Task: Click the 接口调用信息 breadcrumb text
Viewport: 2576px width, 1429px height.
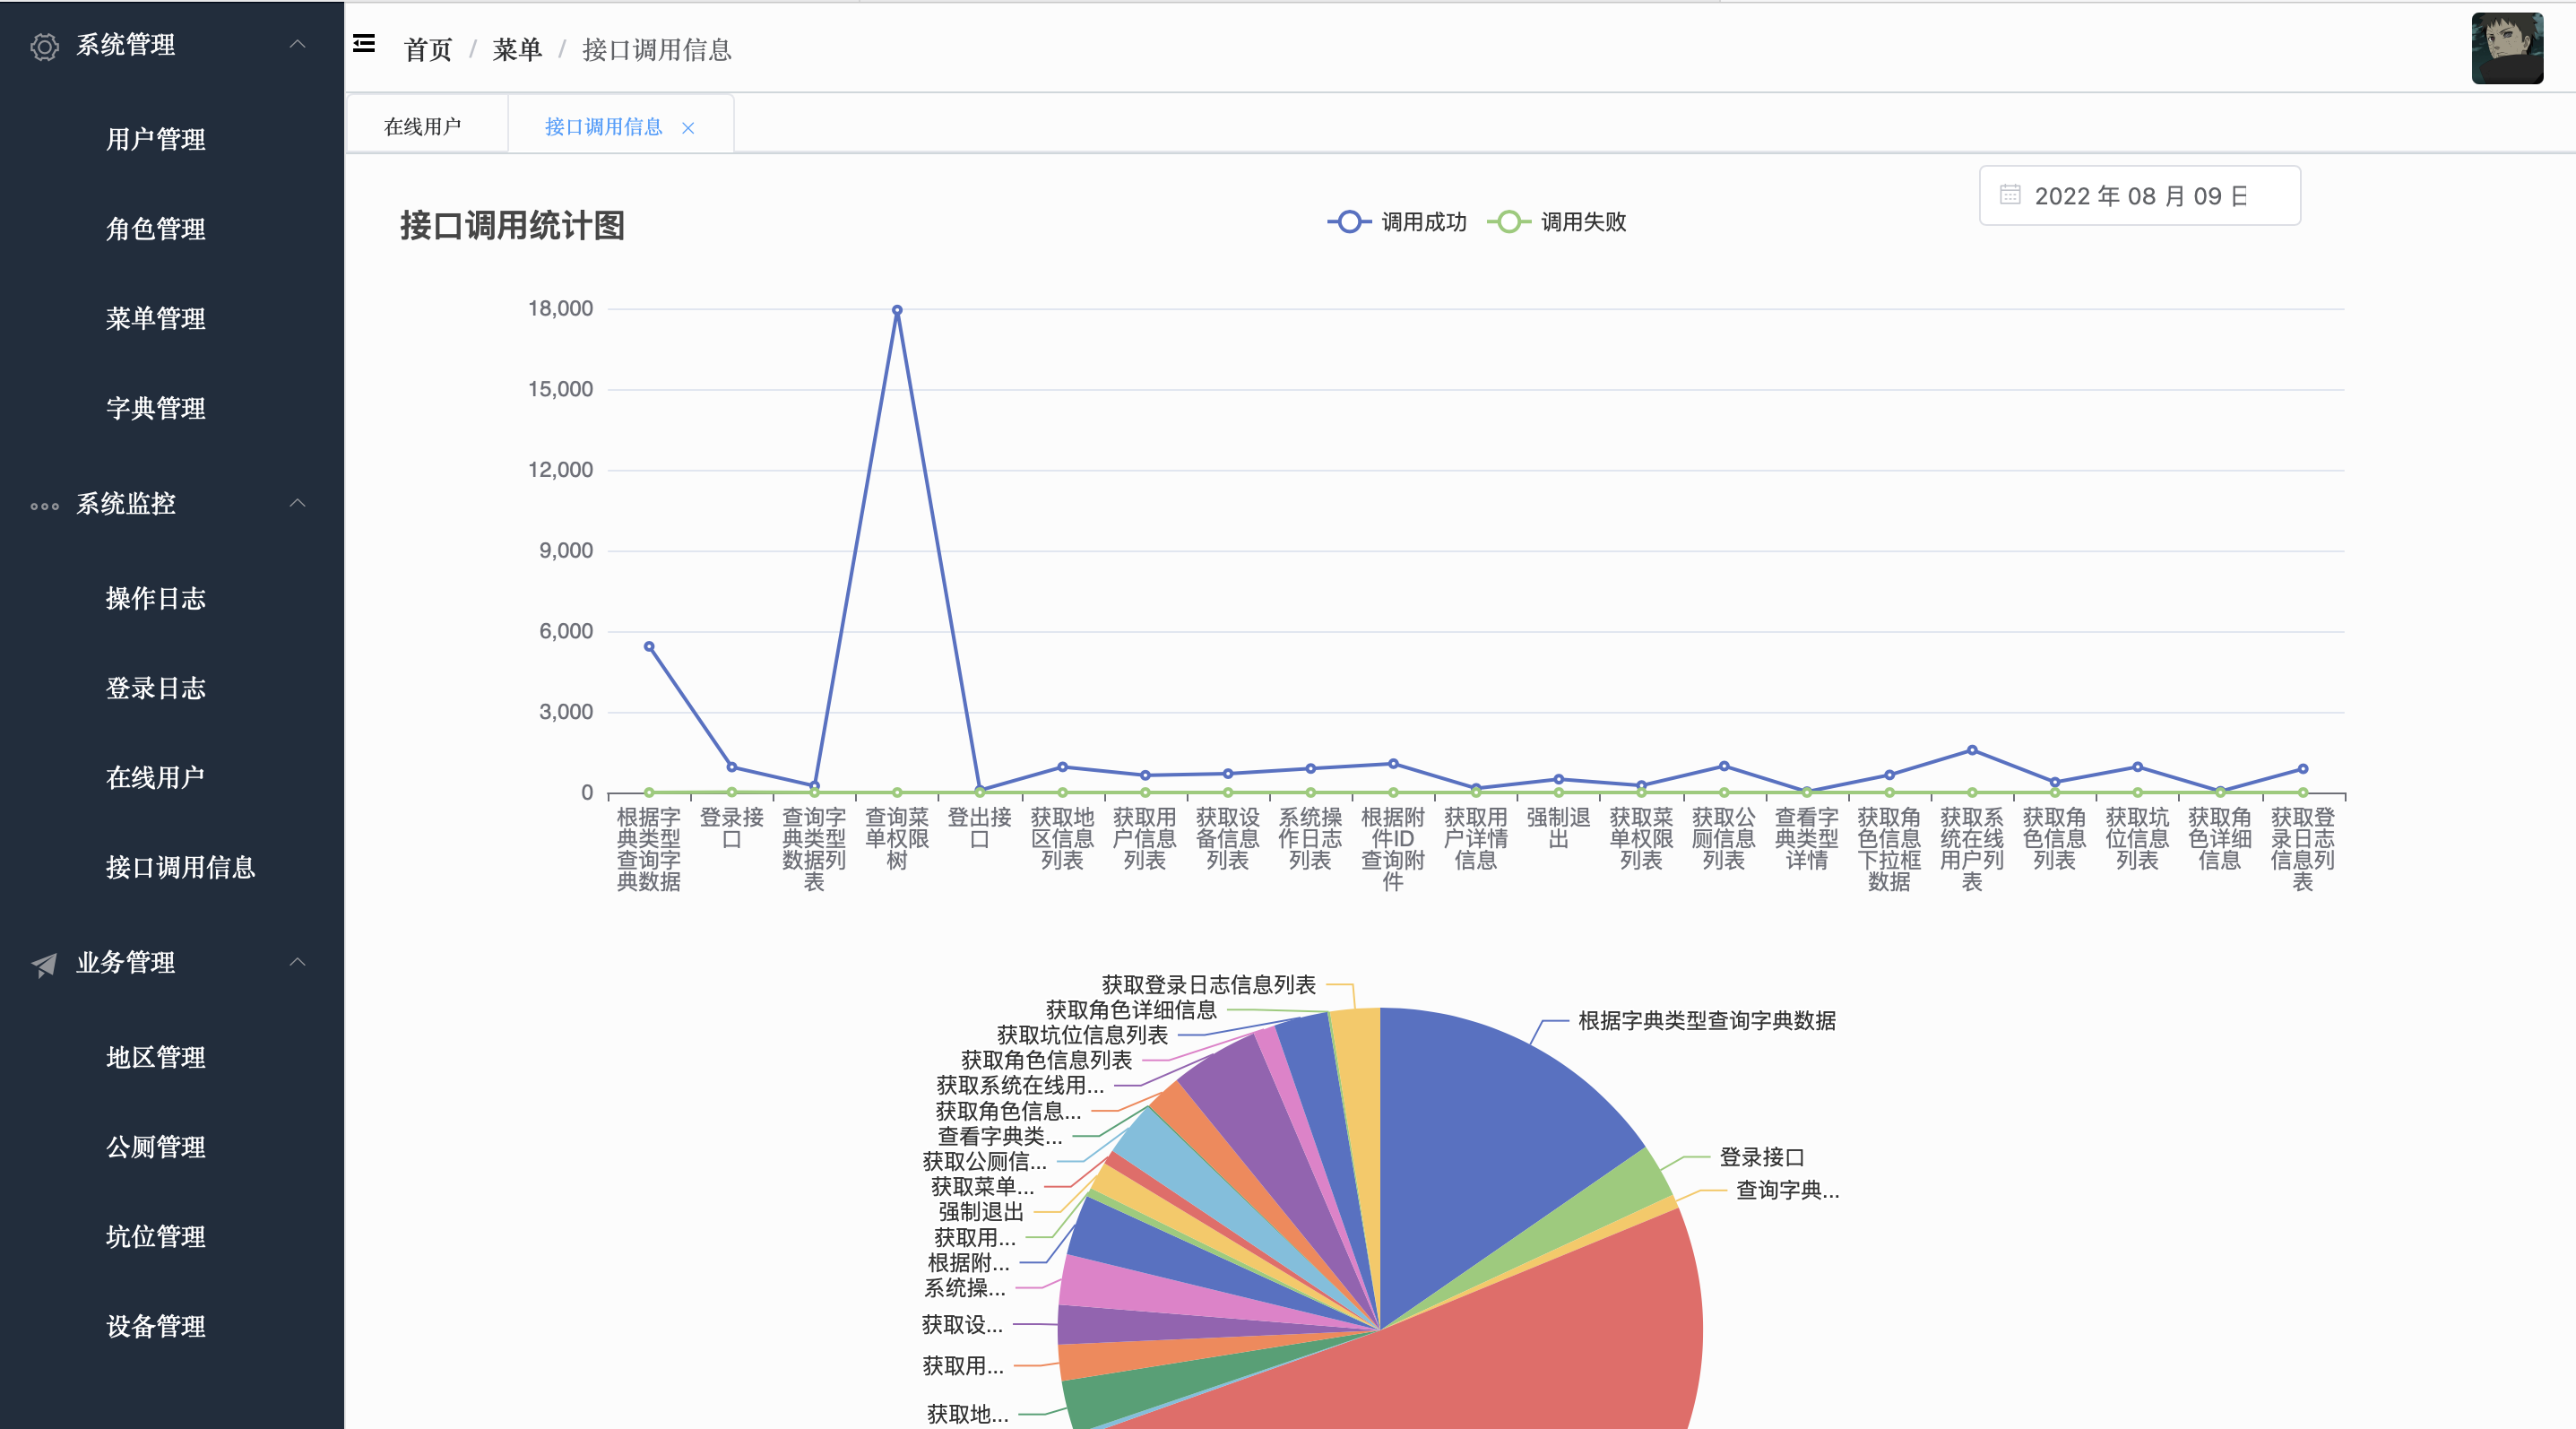Action: click(x=657, y=49)
